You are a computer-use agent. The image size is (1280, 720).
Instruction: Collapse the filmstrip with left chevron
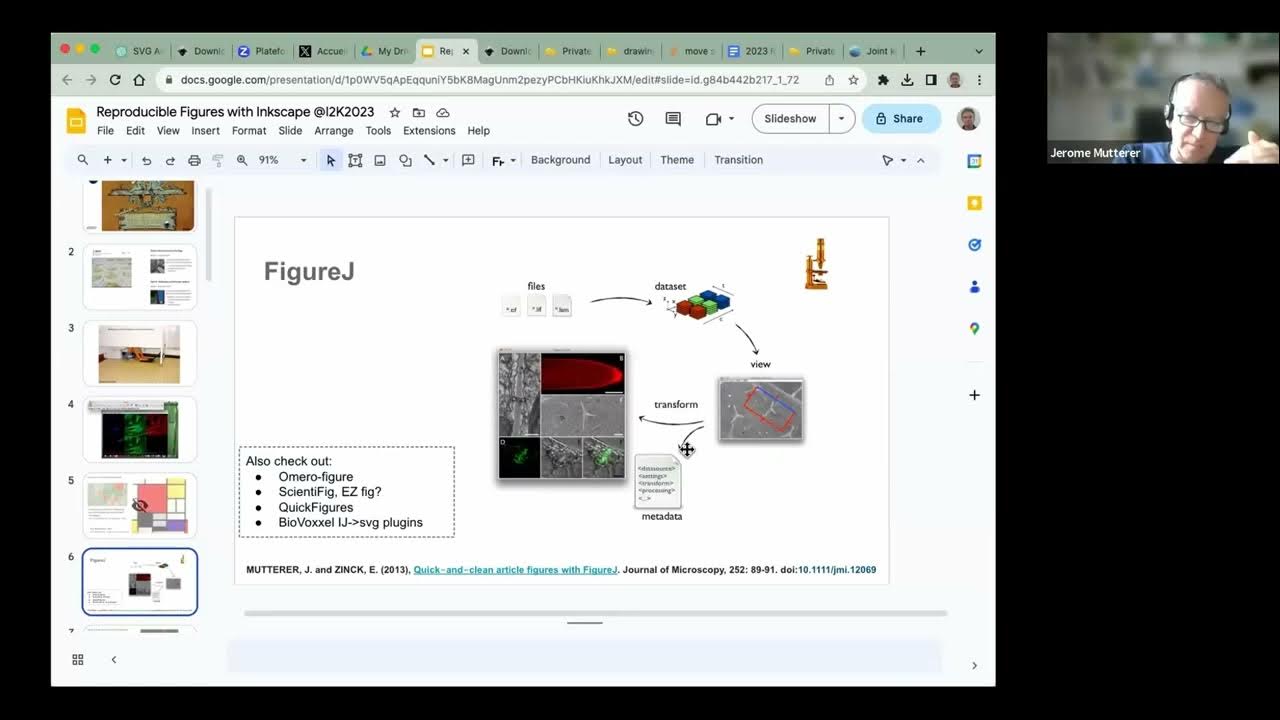[114, 660]
